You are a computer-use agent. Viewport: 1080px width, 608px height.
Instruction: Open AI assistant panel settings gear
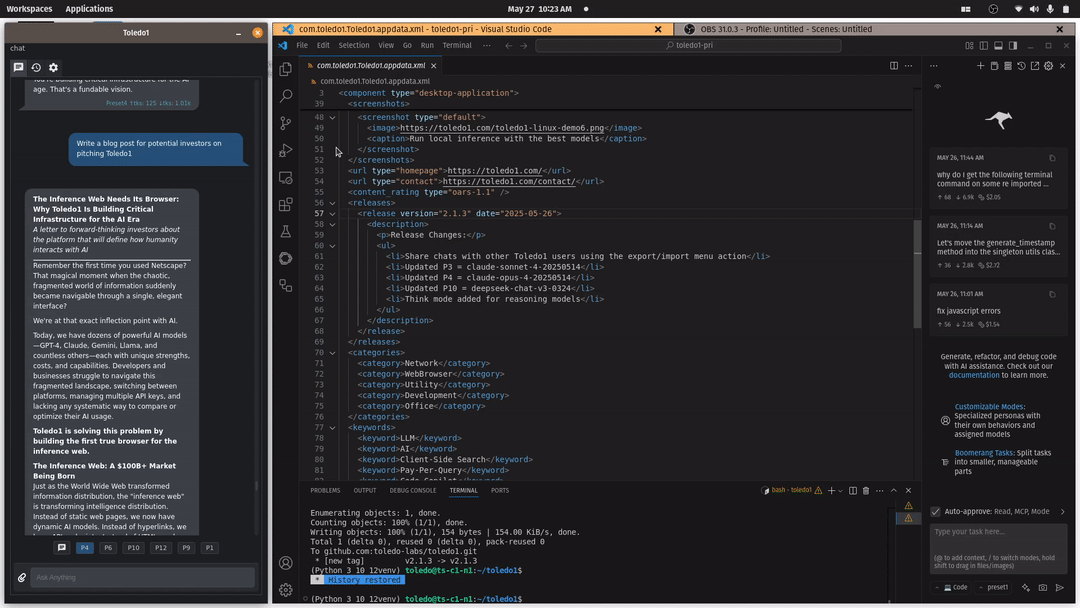1048,66
